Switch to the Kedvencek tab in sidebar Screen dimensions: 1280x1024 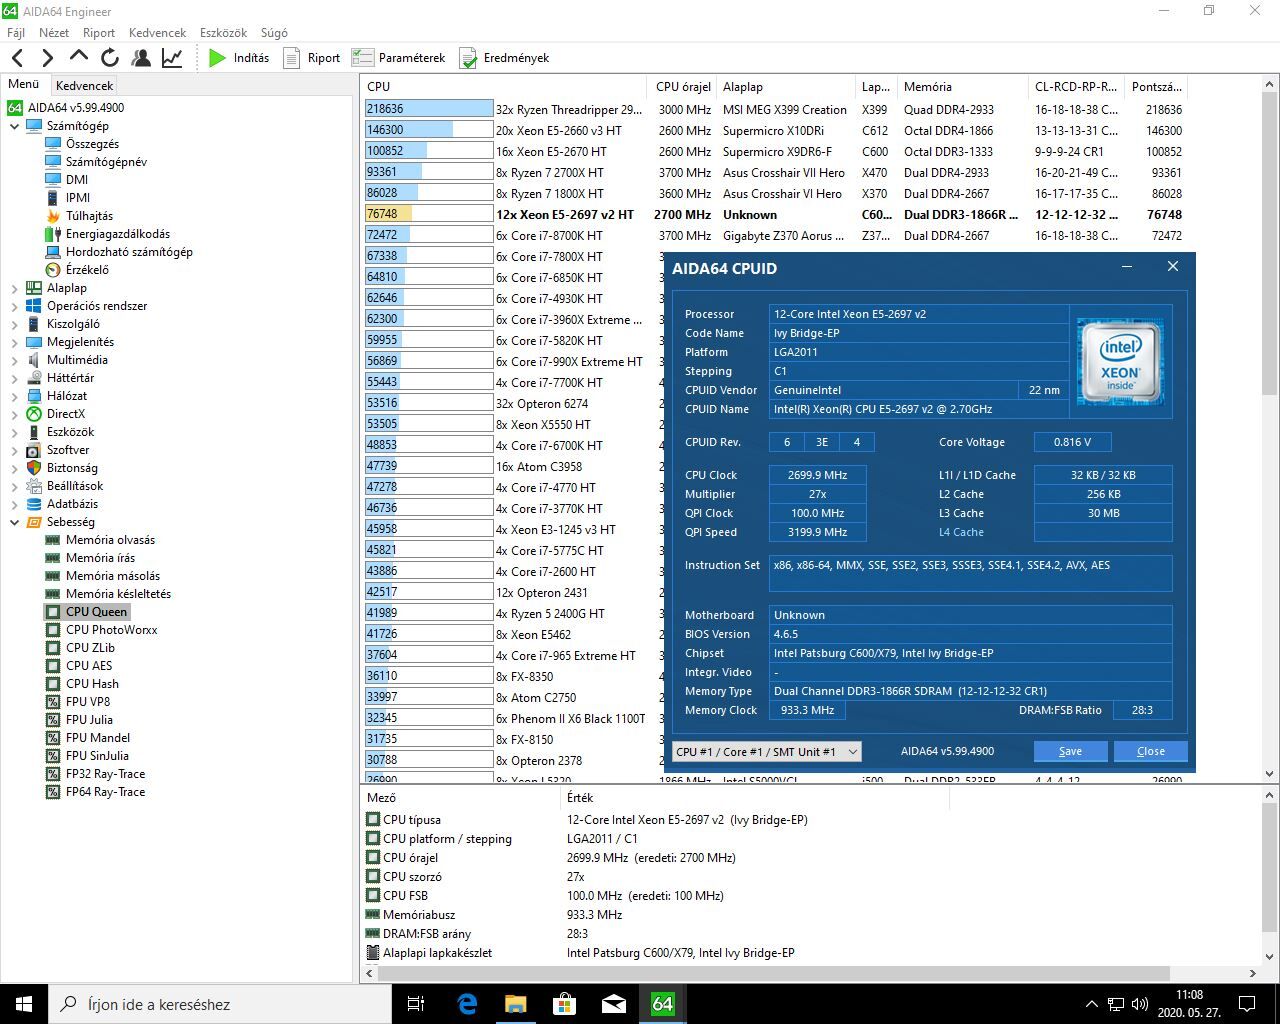coord(85,86)
